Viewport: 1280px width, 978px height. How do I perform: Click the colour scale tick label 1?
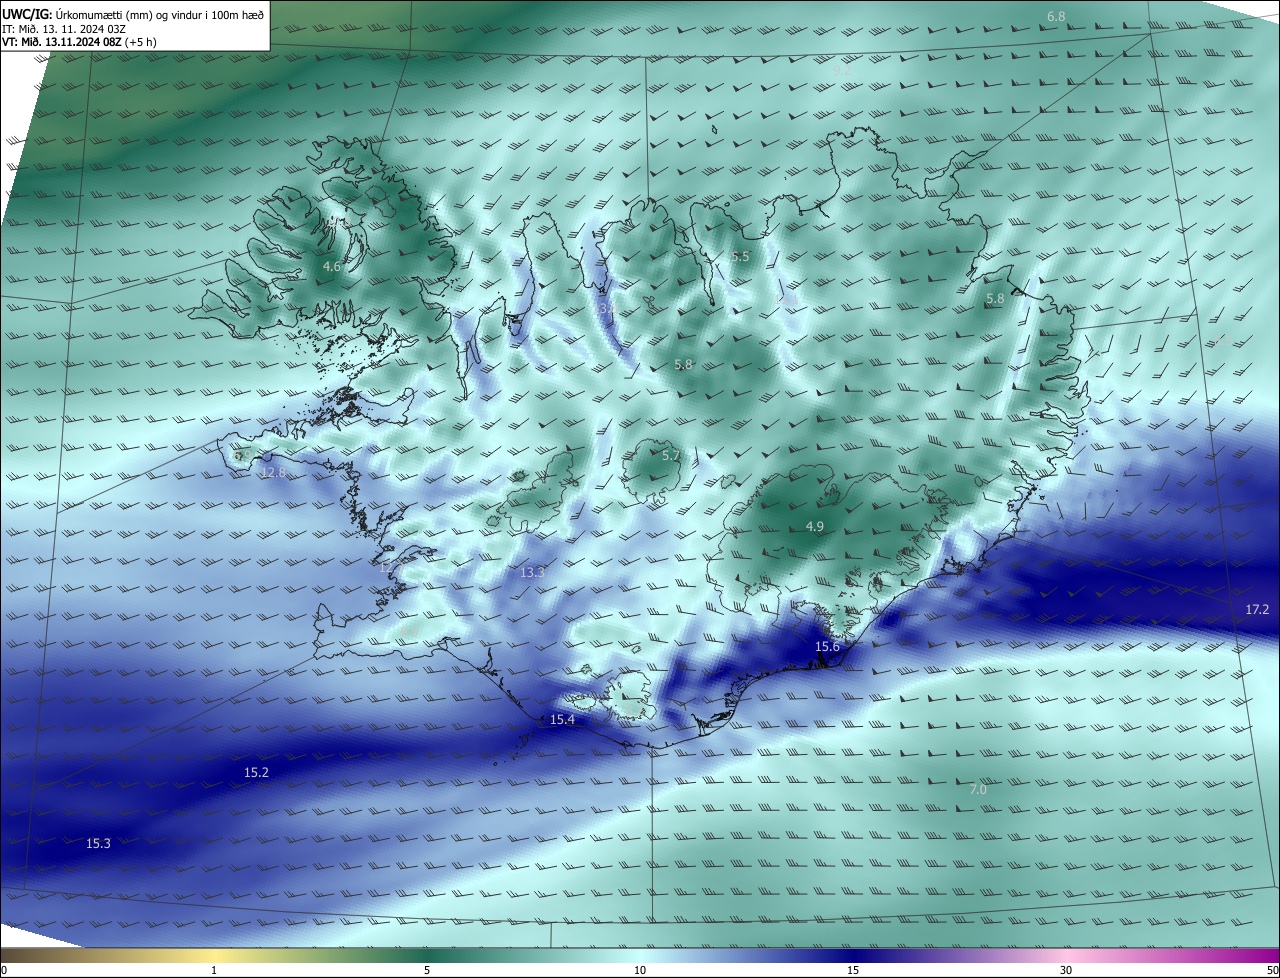[x=215, y=970]
